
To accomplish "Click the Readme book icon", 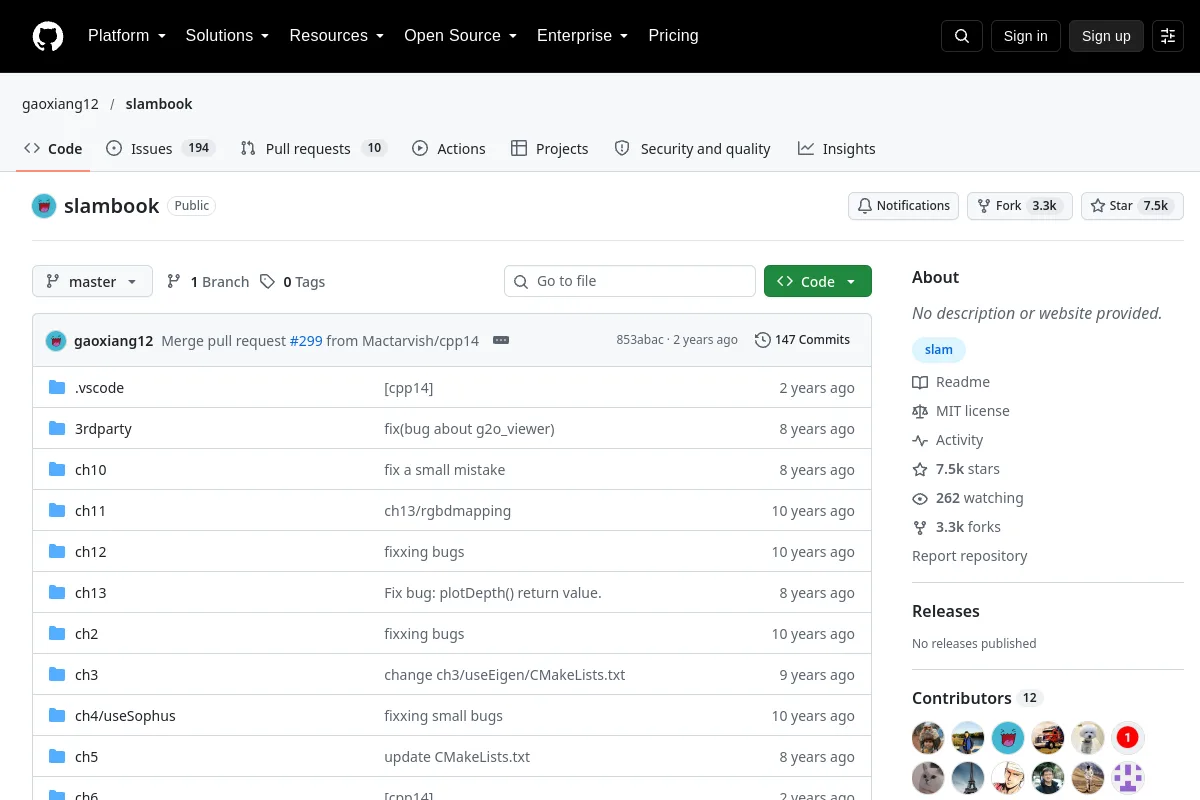I will coord(920,382).
